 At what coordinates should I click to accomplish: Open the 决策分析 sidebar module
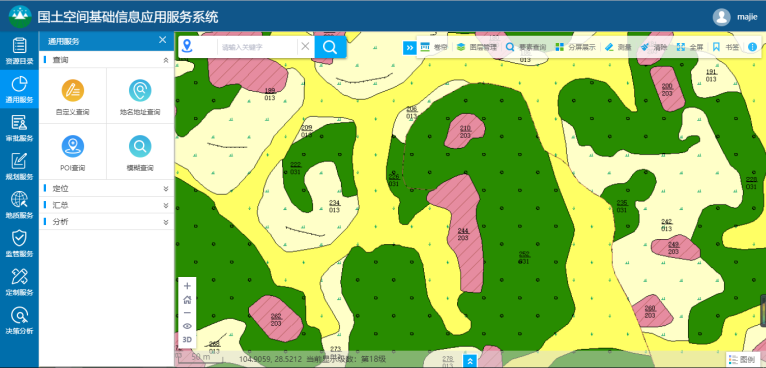coord(19,321)
